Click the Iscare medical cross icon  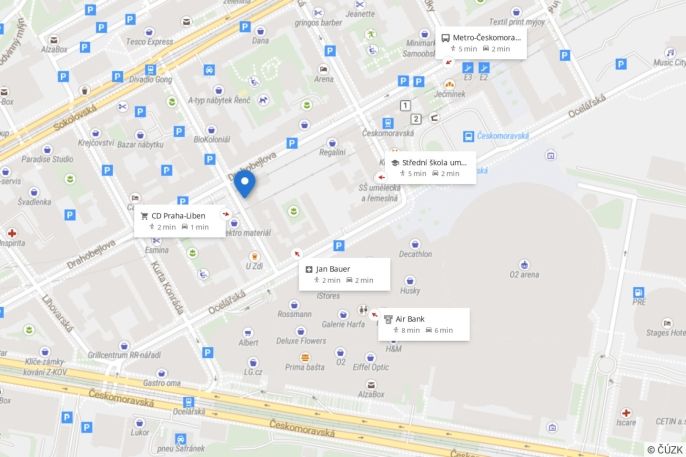(x=626, y=413)
